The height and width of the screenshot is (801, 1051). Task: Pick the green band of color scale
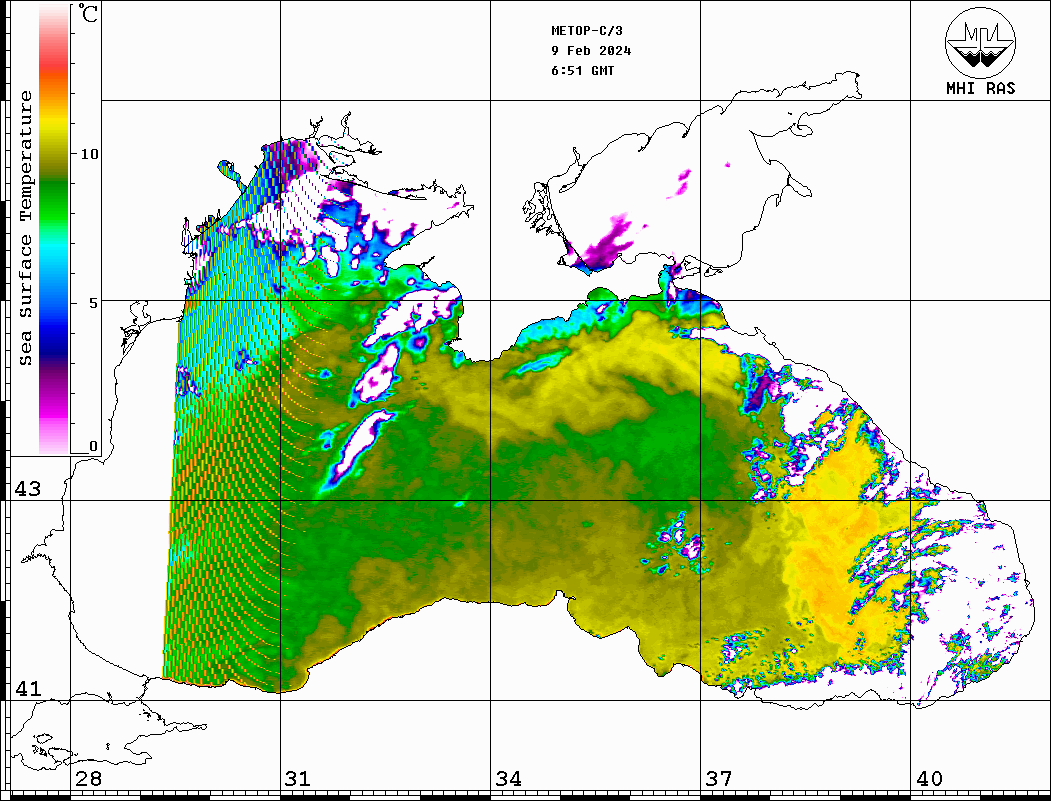tap(54, 201)
